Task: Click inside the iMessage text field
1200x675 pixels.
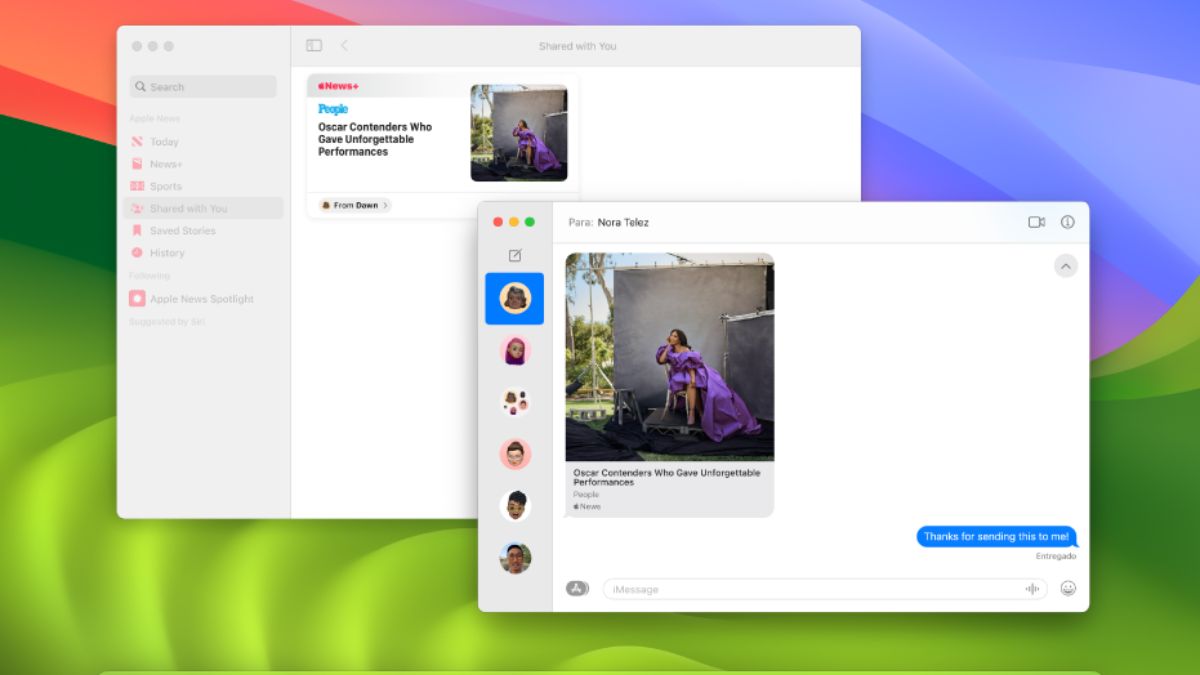Action: pos(800,589)
